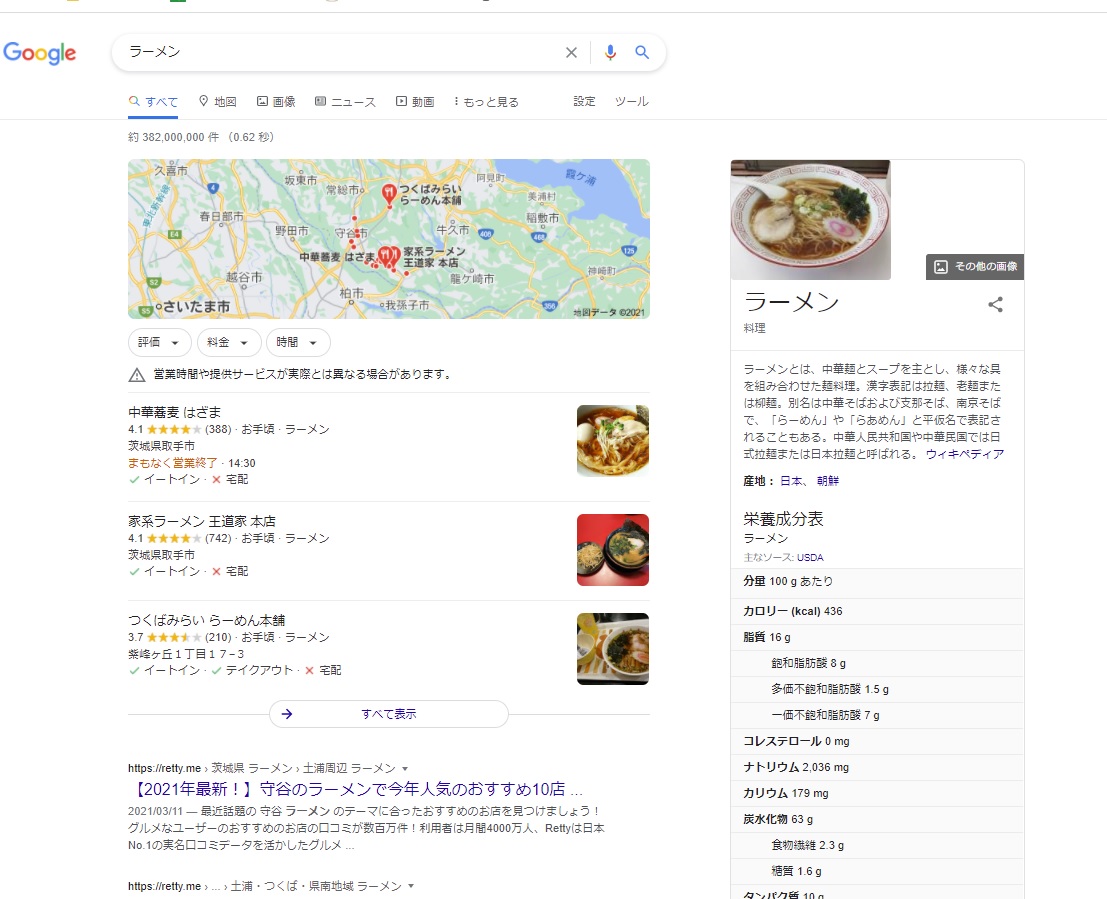This screenshot has height=899, width=1107.
Task: Open the ramen shops map
Action: pos(389,239)
